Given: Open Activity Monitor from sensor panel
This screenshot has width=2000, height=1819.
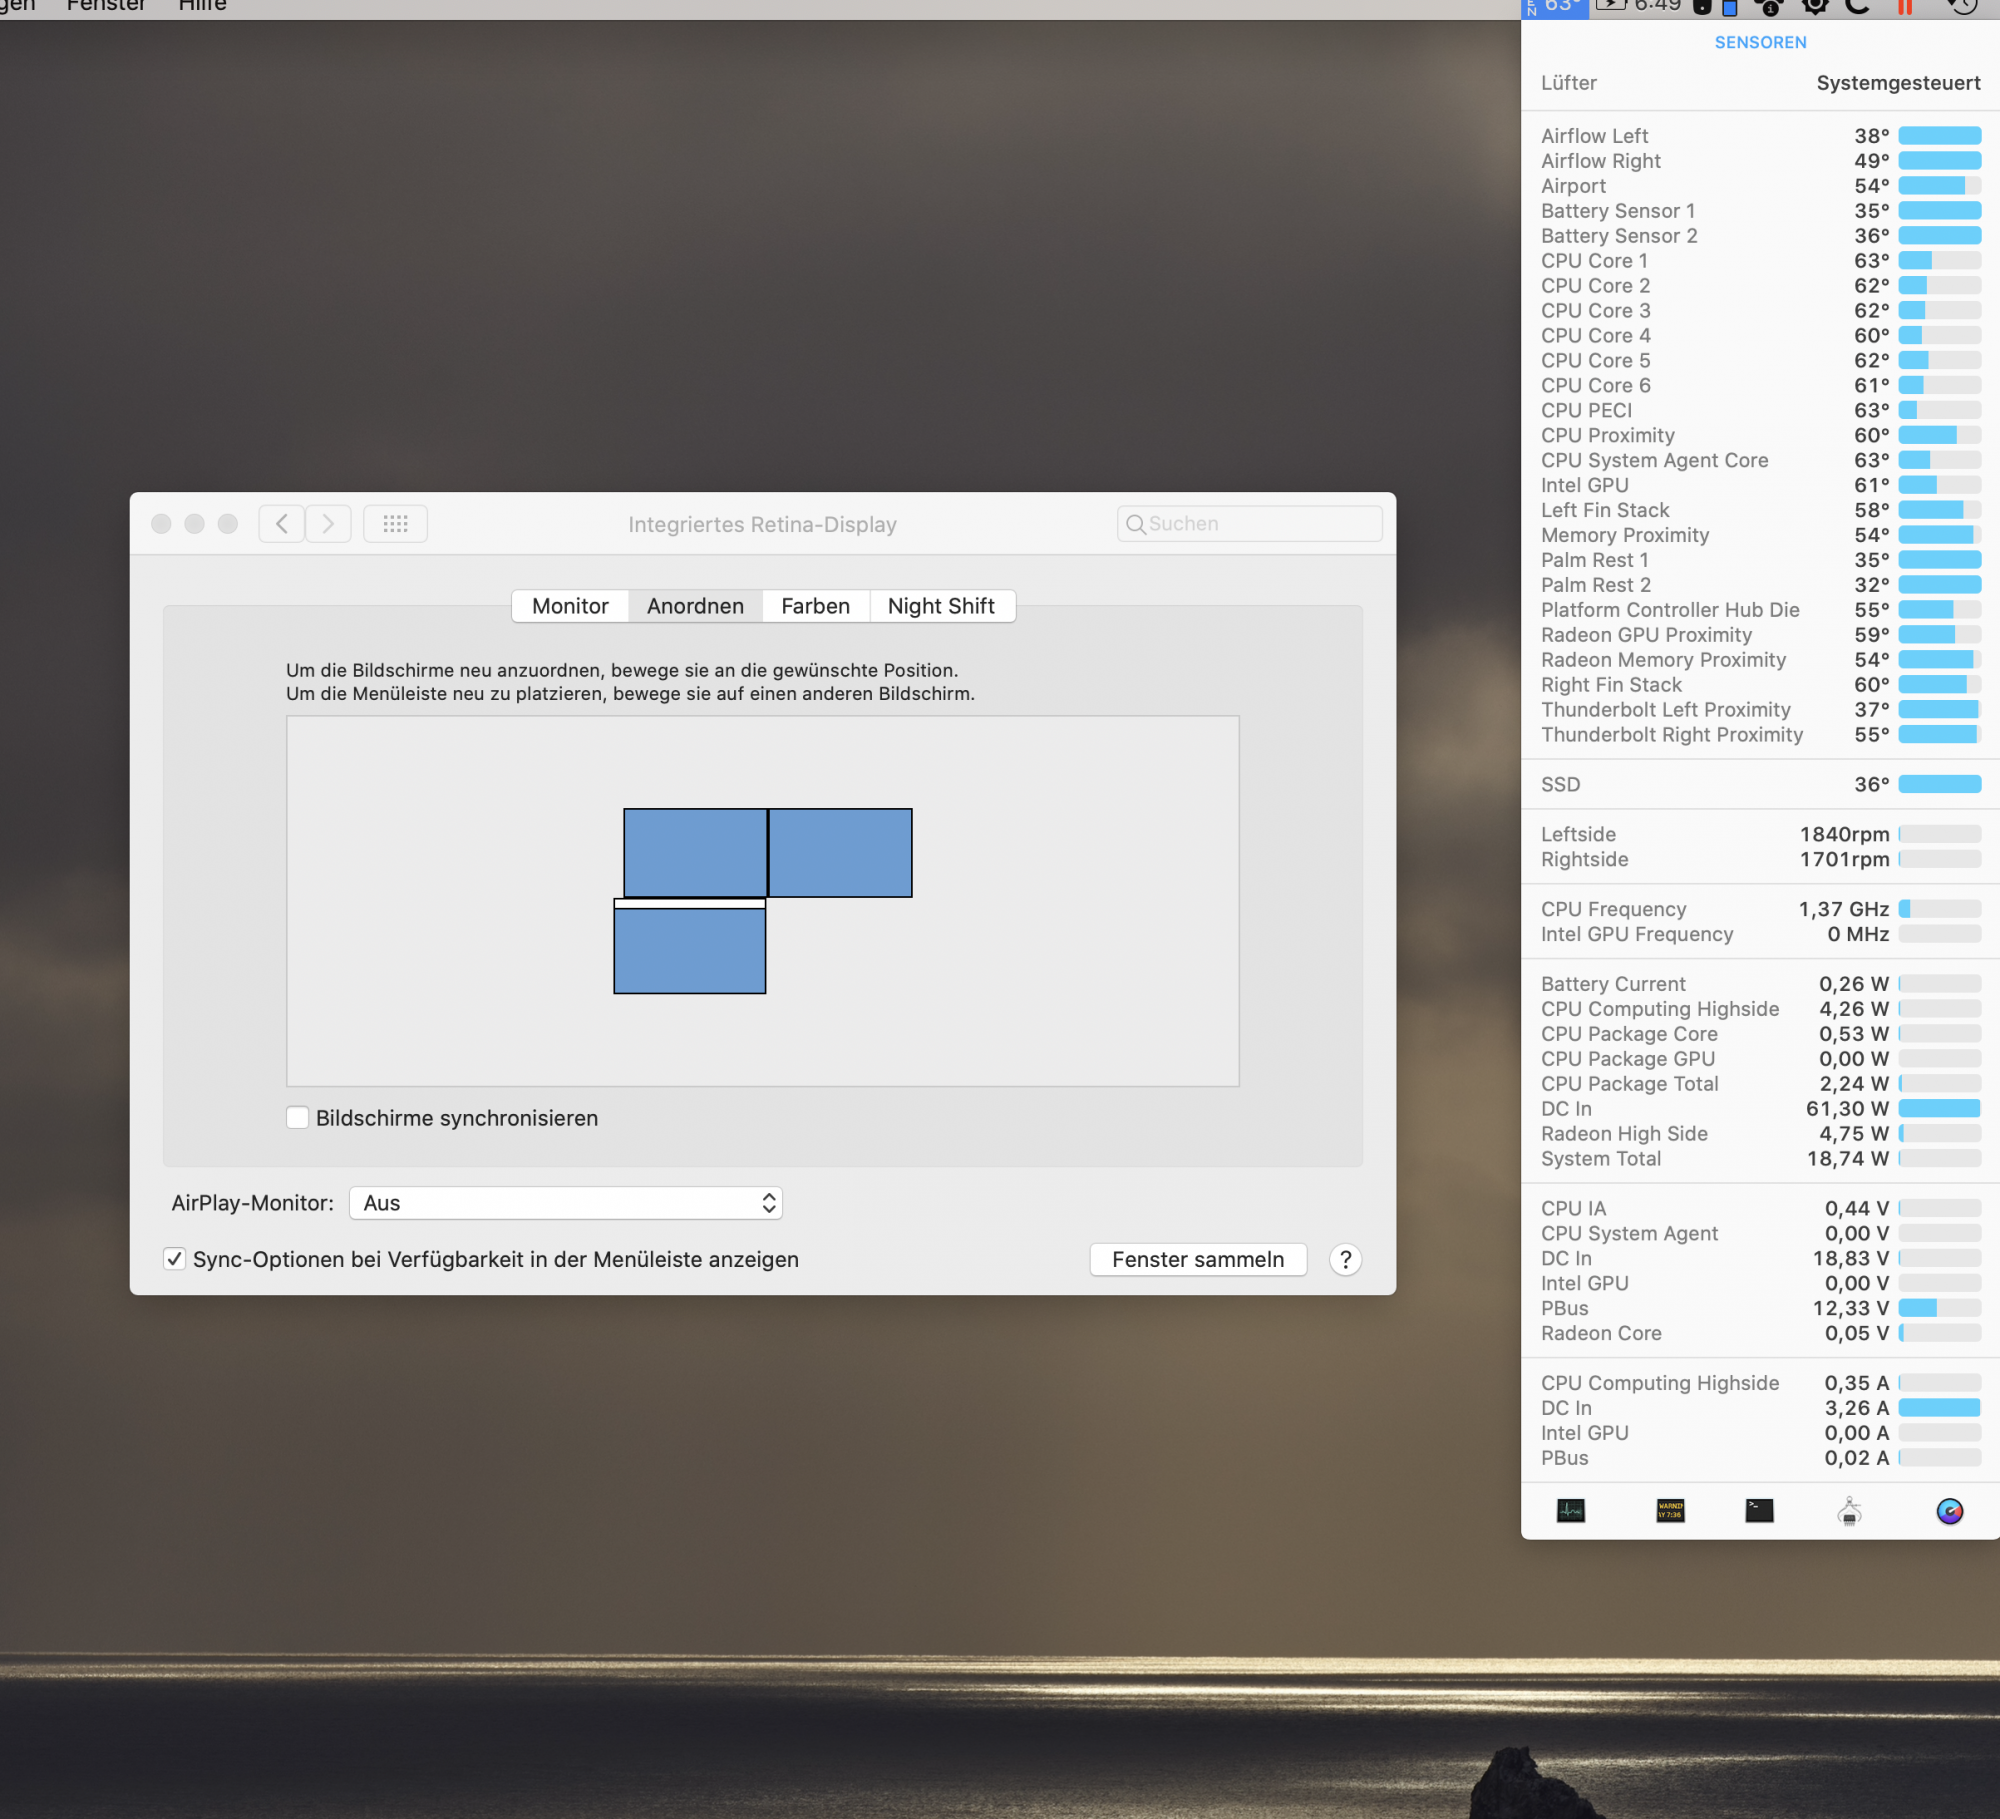Looking at the screenshot, I should point(1570,1510).
